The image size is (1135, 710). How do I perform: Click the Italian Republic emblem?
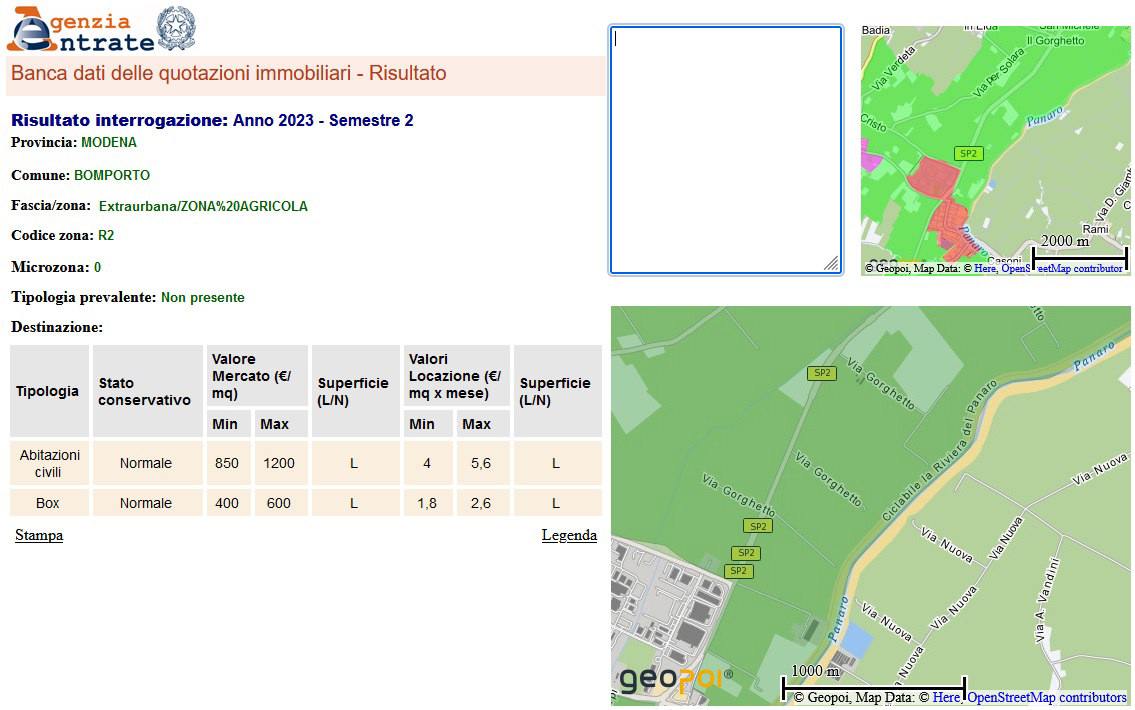(177, 29)
